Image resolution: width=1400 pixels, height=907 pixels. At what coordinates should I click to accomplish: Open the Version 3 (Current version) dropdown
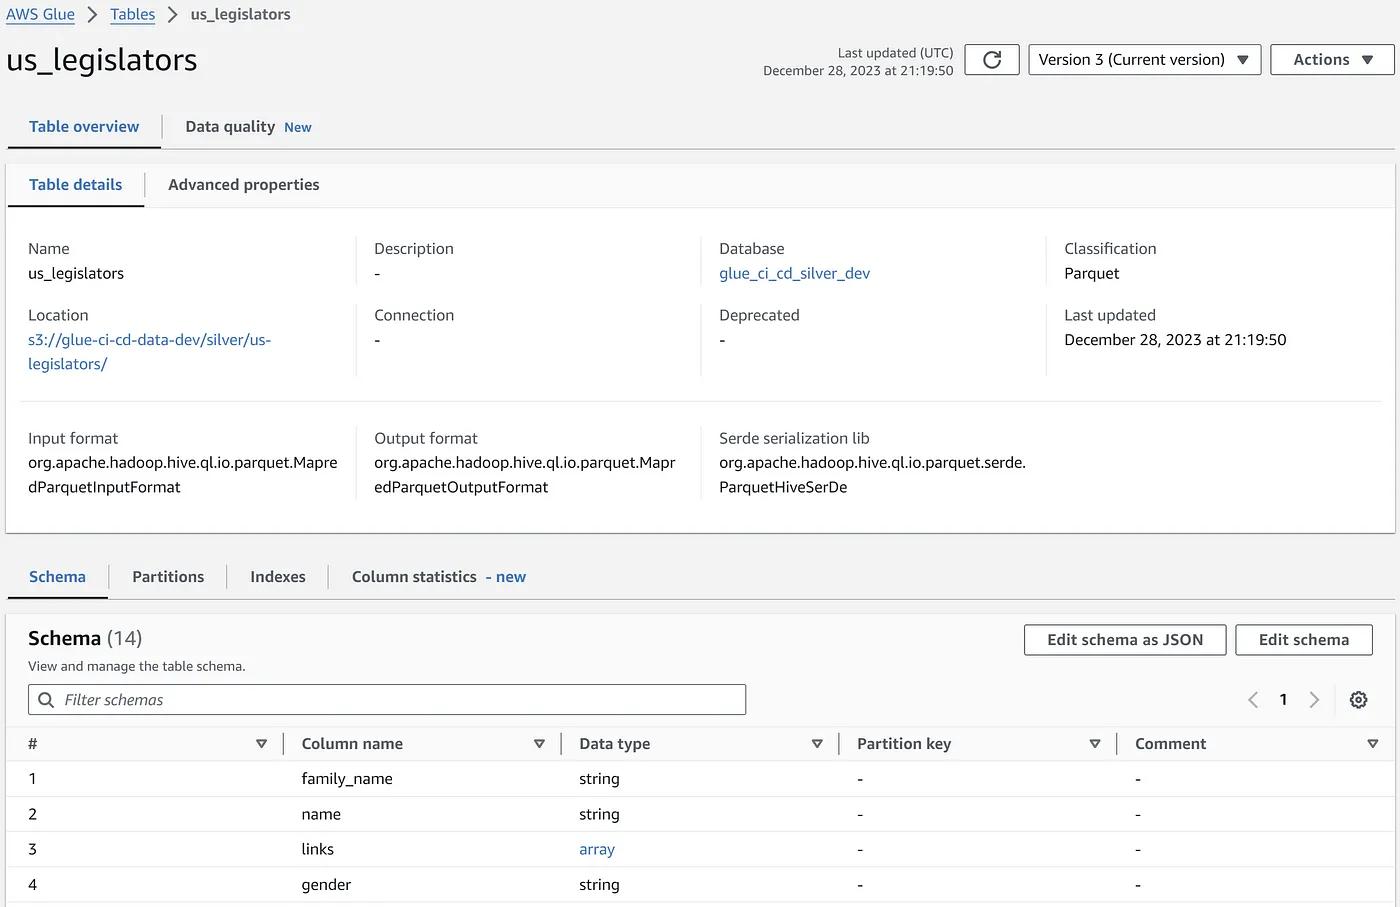tap(1144, 60)
